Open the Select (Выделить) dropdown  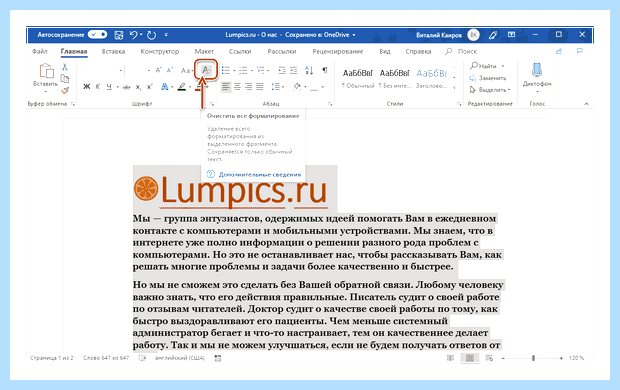coord(490,90)
